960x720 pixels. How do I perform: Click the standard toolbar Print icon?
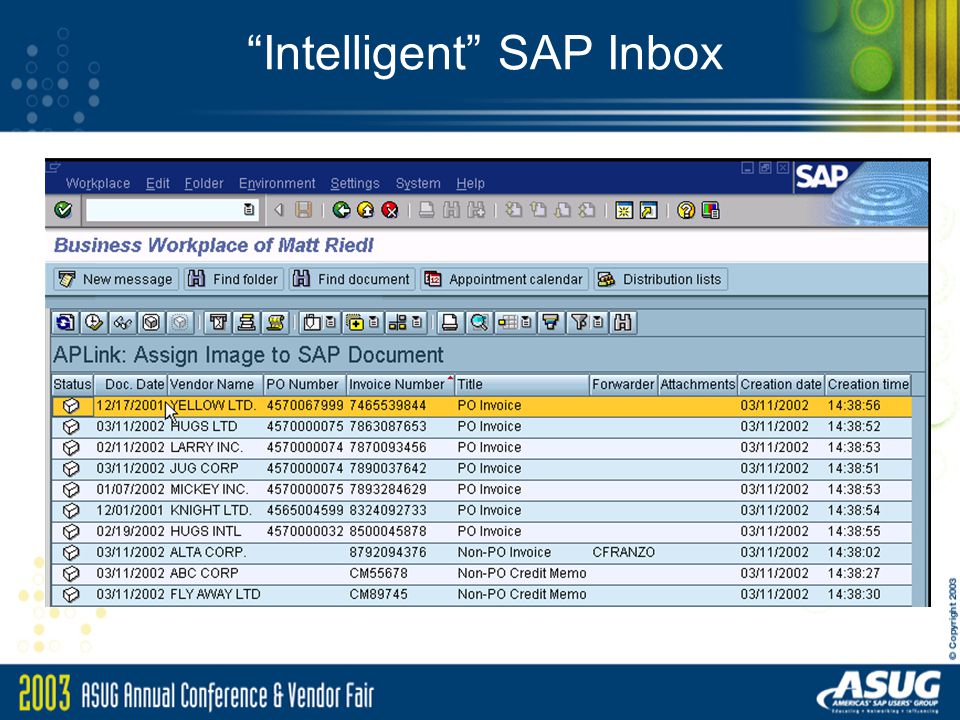(427, 210)
